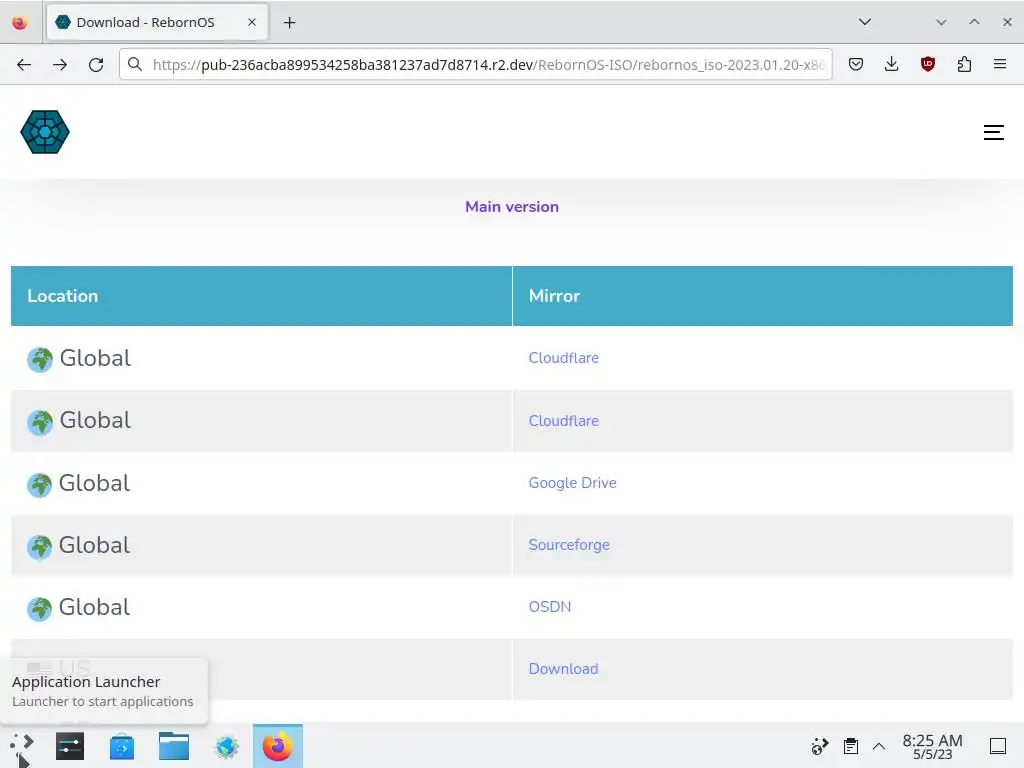Open the uBlock Origin extension

[927, 64]
